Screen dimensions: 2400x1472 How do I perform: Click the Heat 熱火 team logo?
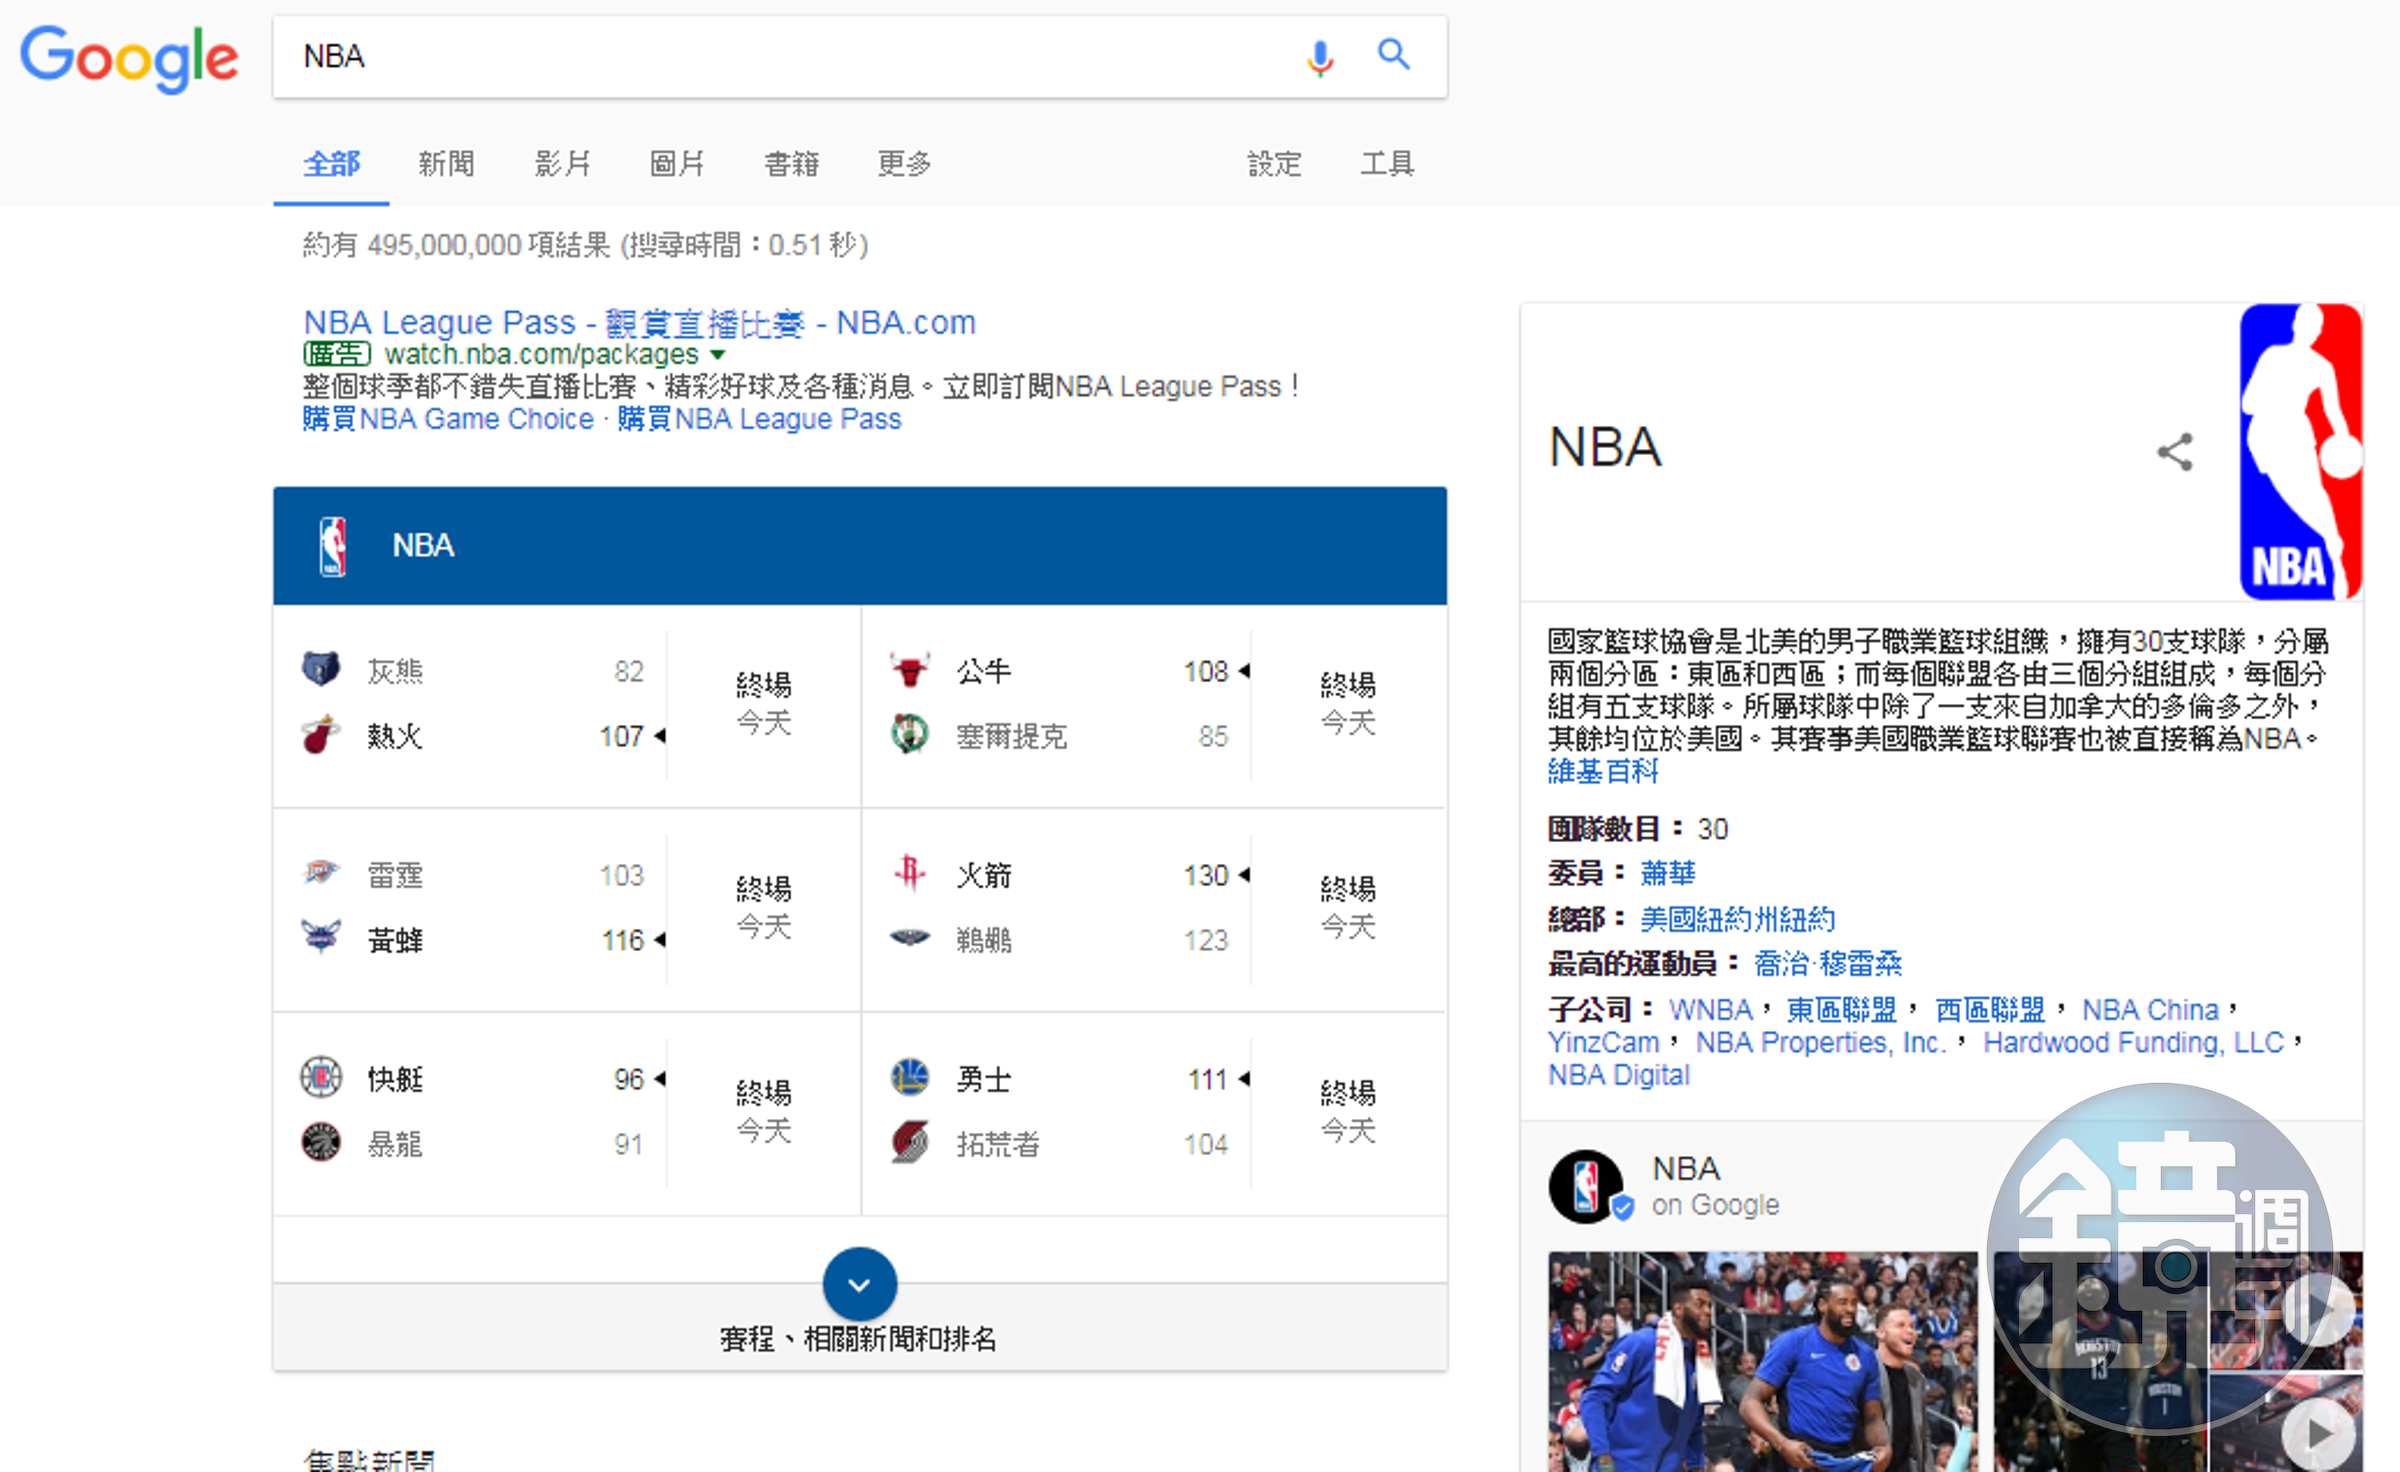point(321,735)
